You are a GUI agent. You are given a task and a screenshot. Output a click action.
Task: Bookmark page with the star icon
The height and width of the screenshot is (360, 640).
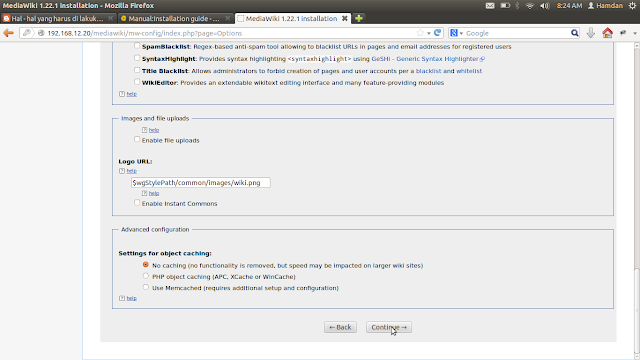coord(420,33)
